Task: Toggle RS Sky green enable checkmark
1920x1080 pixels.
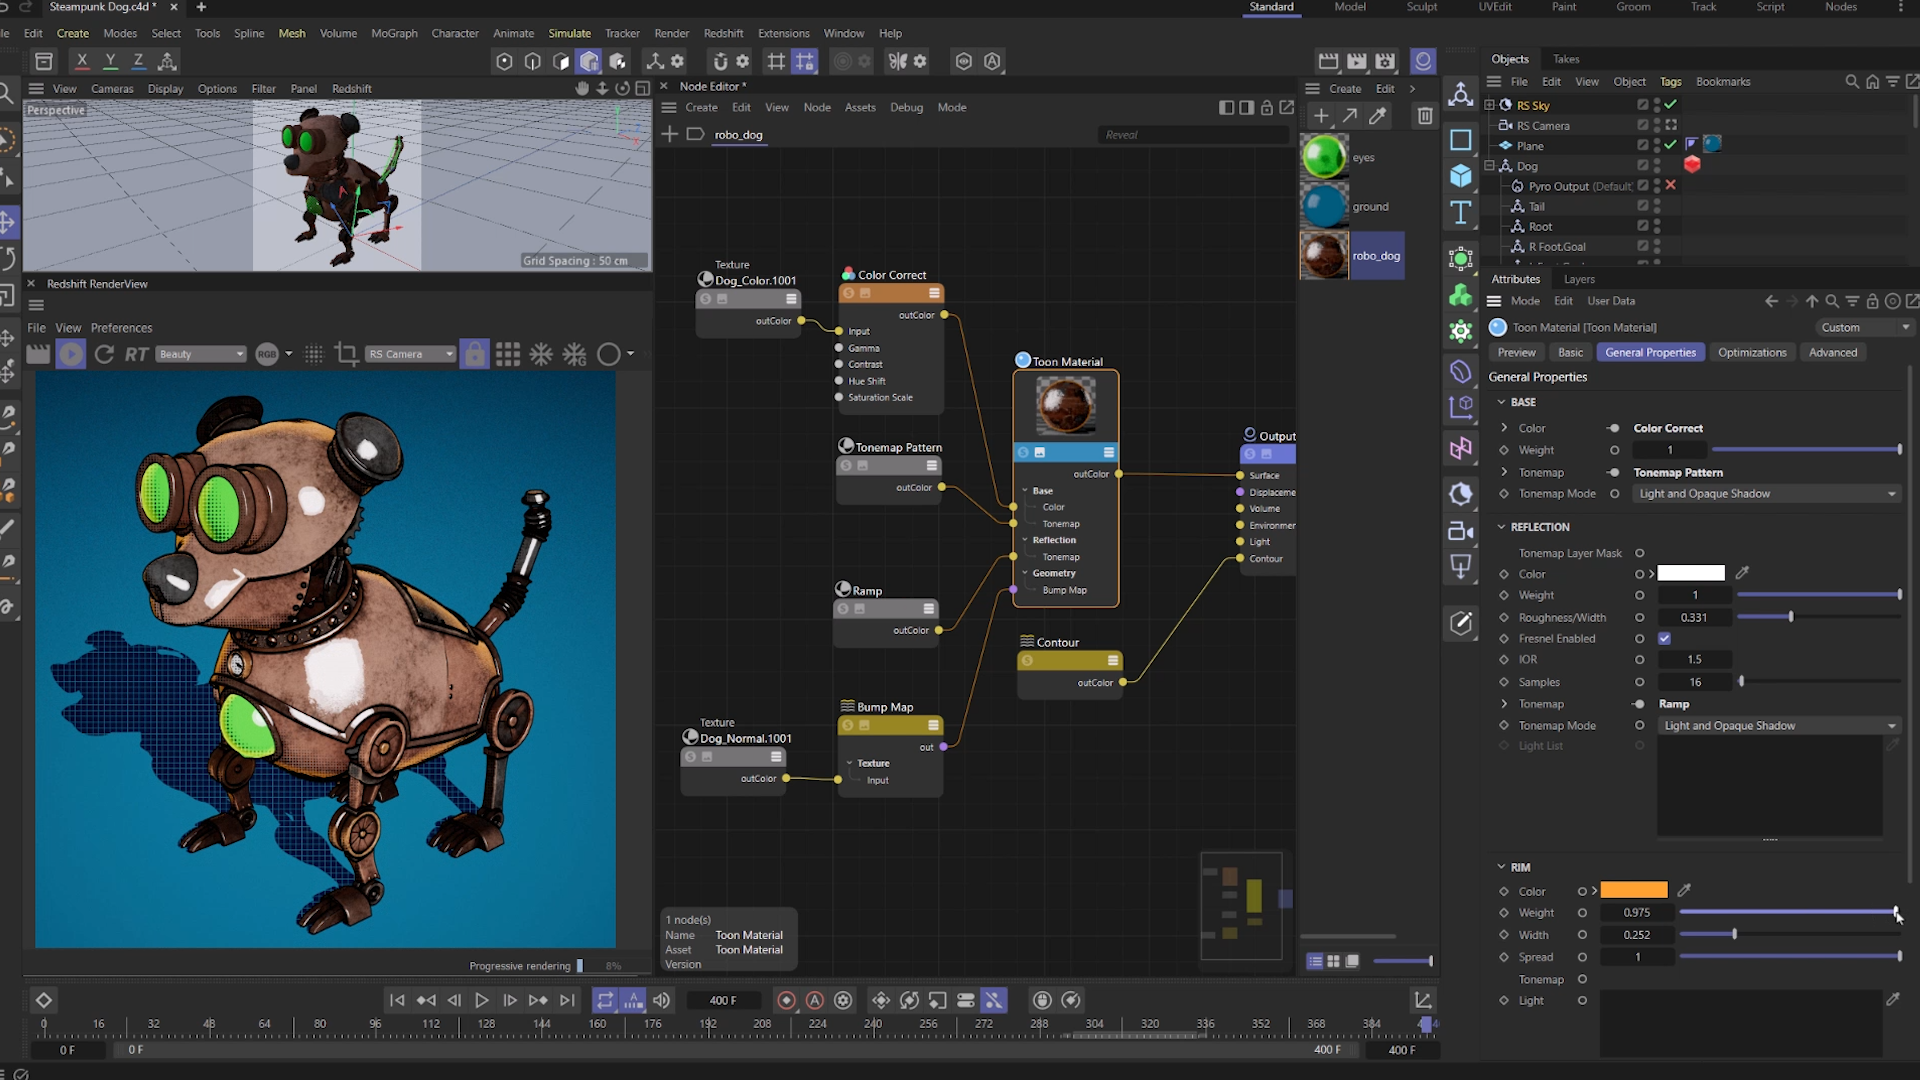Action: point(1671,105)
